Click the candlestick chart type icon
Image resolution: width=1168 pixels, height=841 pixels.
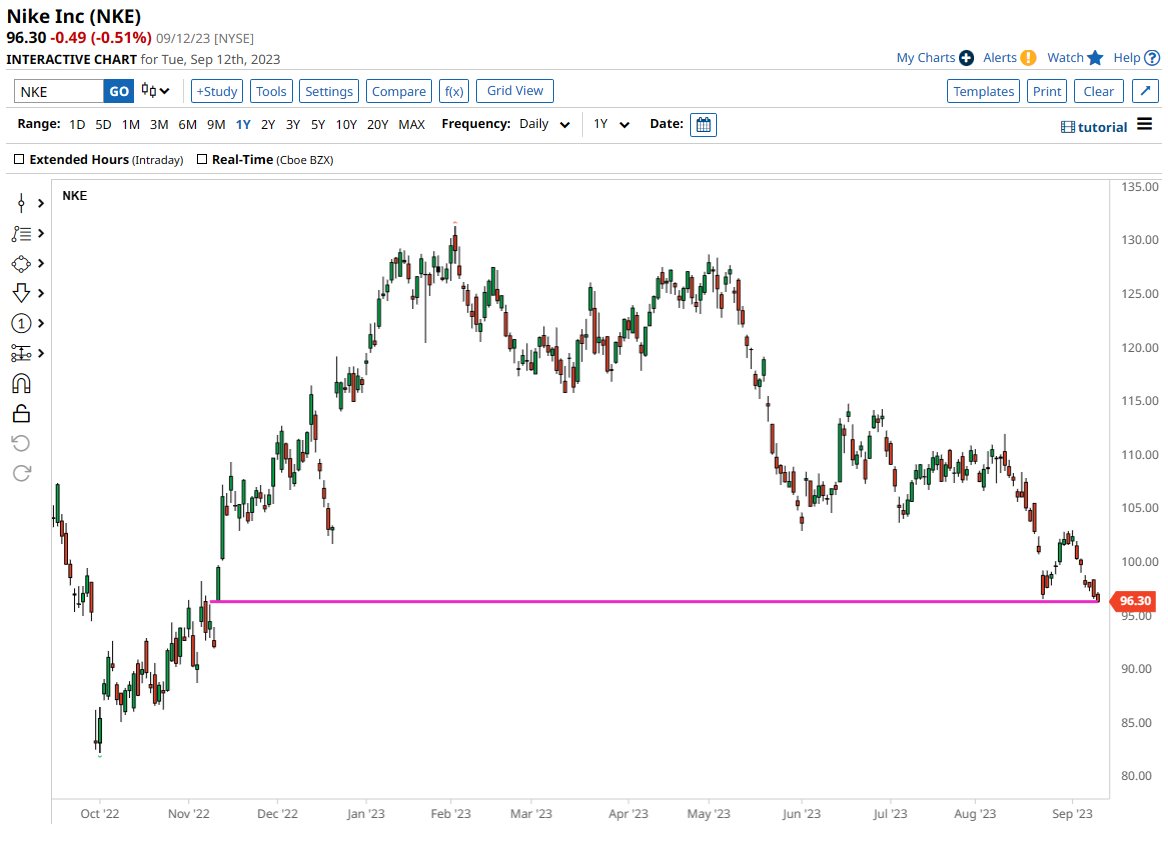(149, 91)
